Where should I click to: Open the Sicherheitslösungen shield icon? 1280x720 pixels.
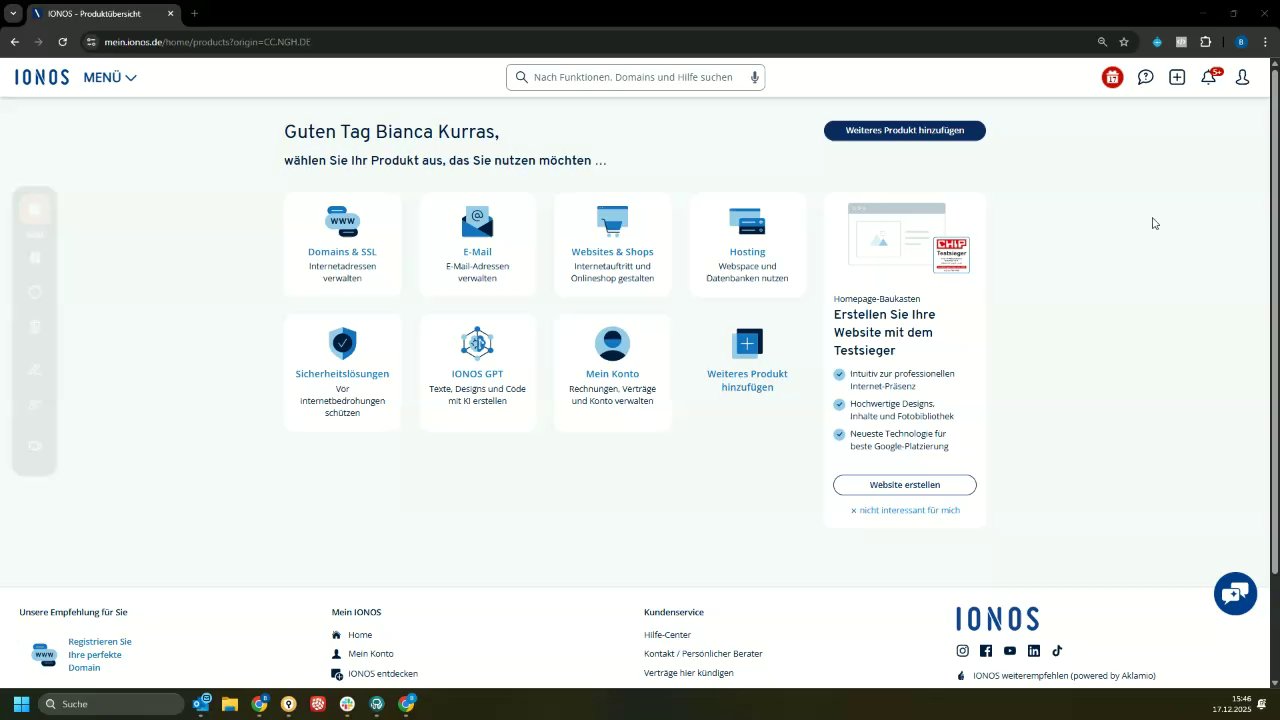(342, 343)
